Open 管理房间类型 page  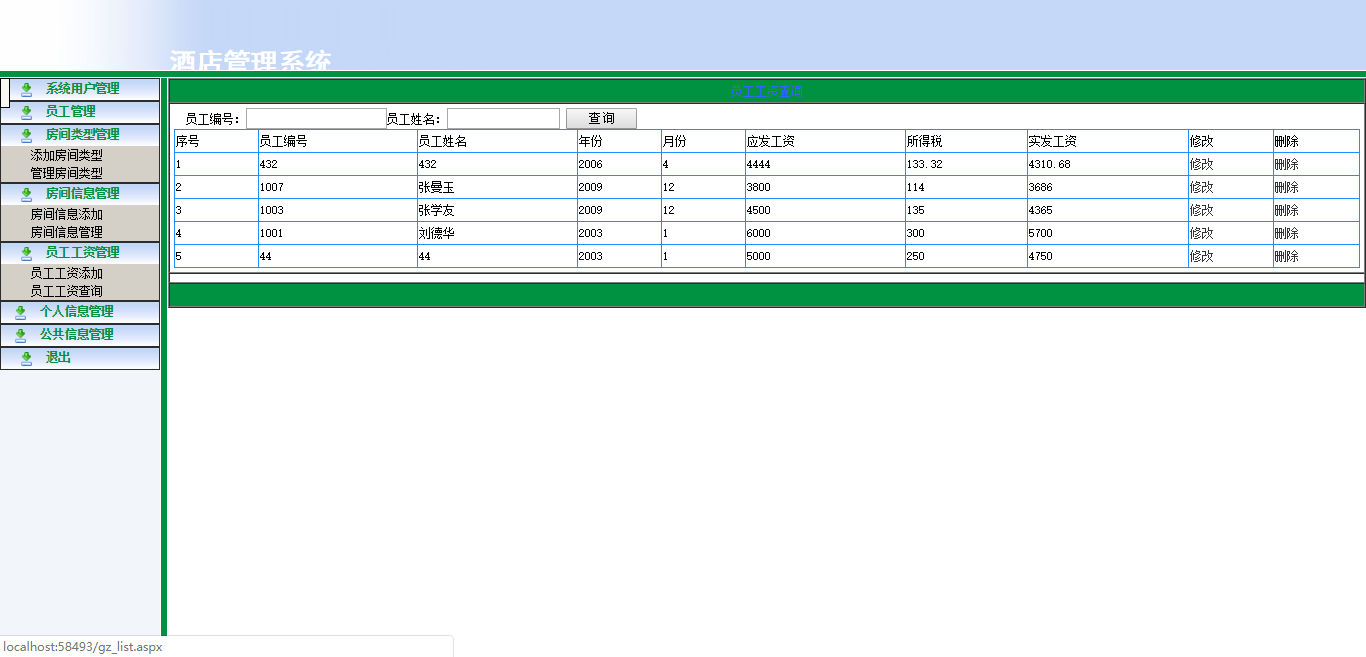66,173
